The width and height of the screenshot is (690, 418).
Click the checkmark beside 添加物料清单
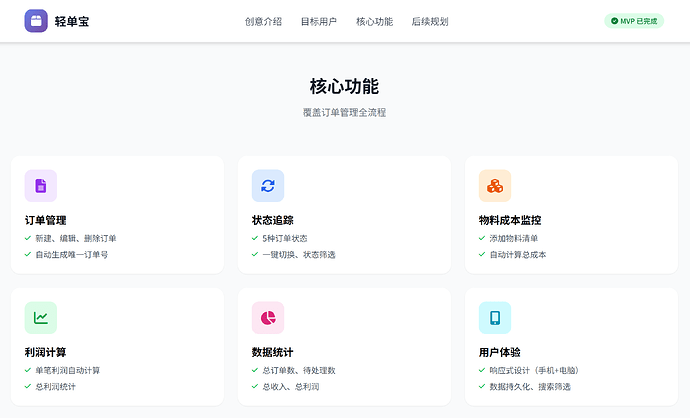[x=482, y=238]
